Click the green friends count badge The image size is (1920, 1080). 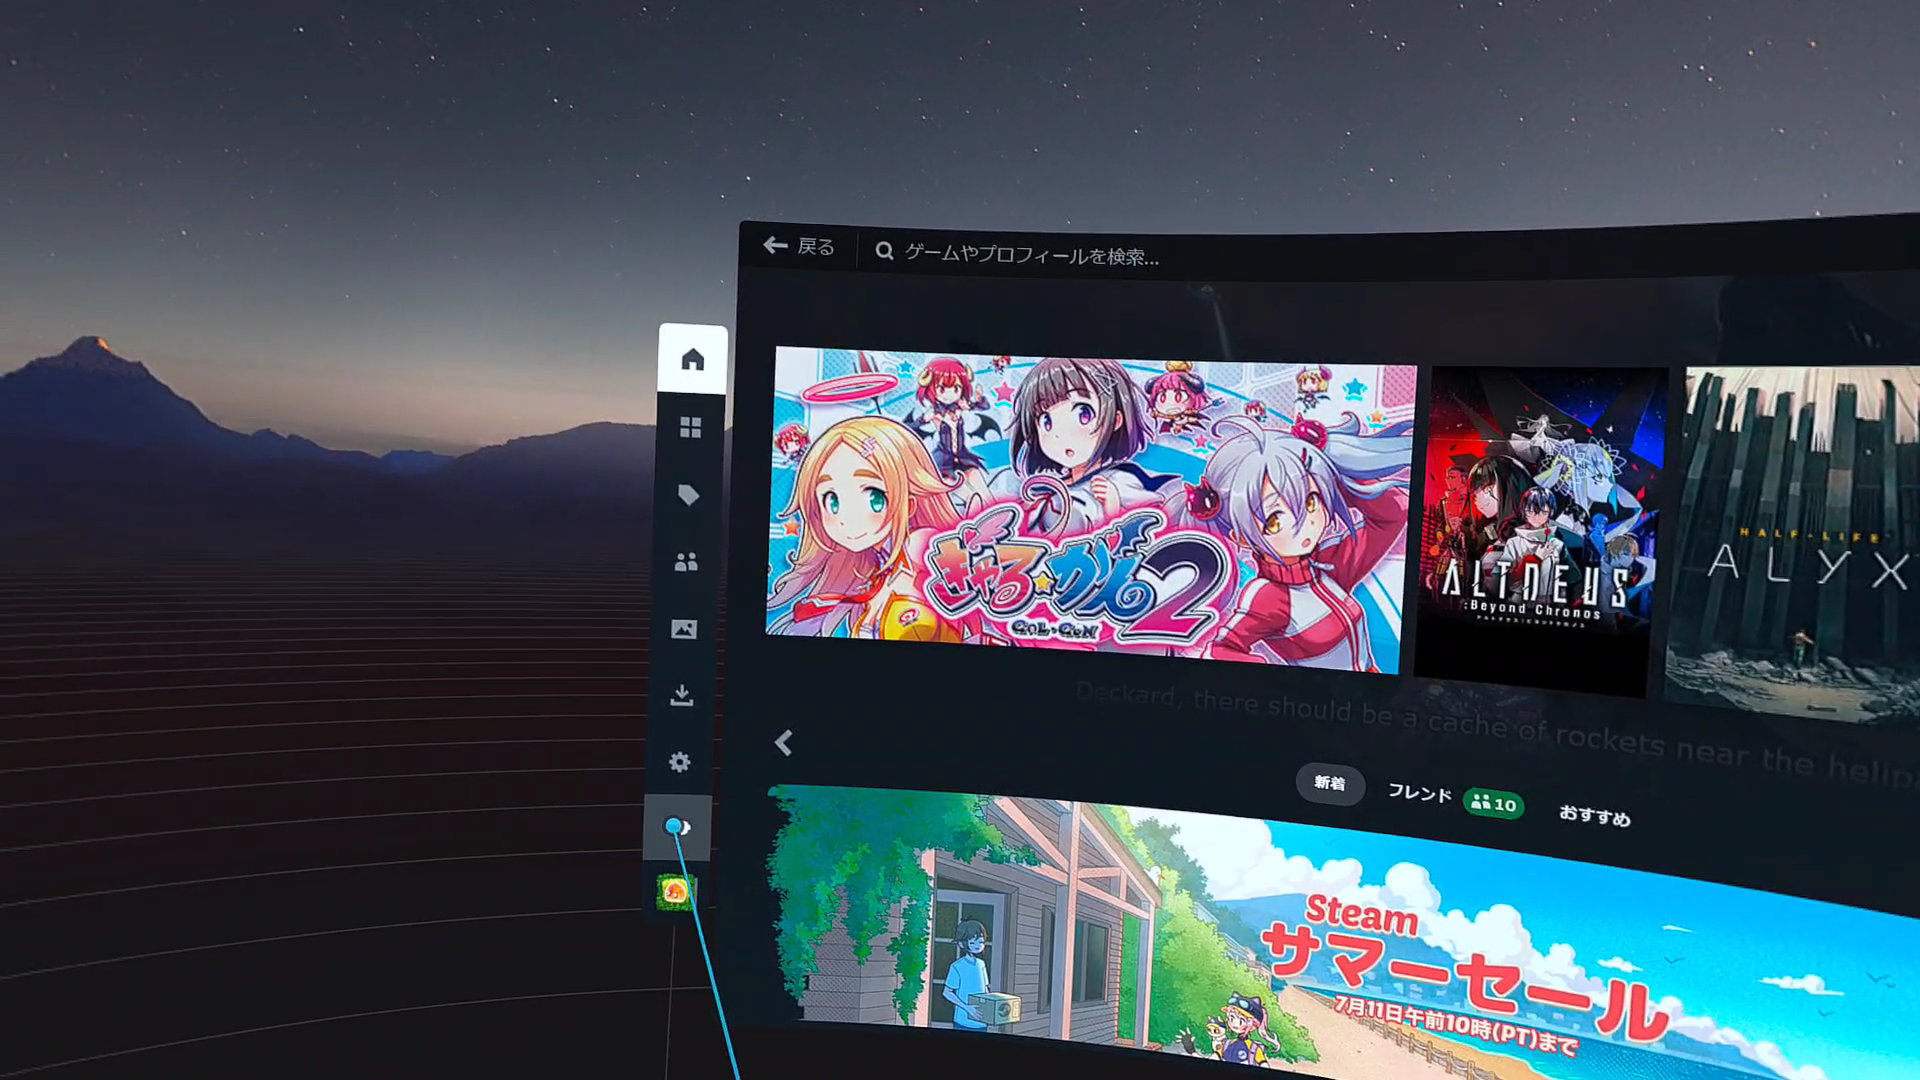pos(1493,803)
